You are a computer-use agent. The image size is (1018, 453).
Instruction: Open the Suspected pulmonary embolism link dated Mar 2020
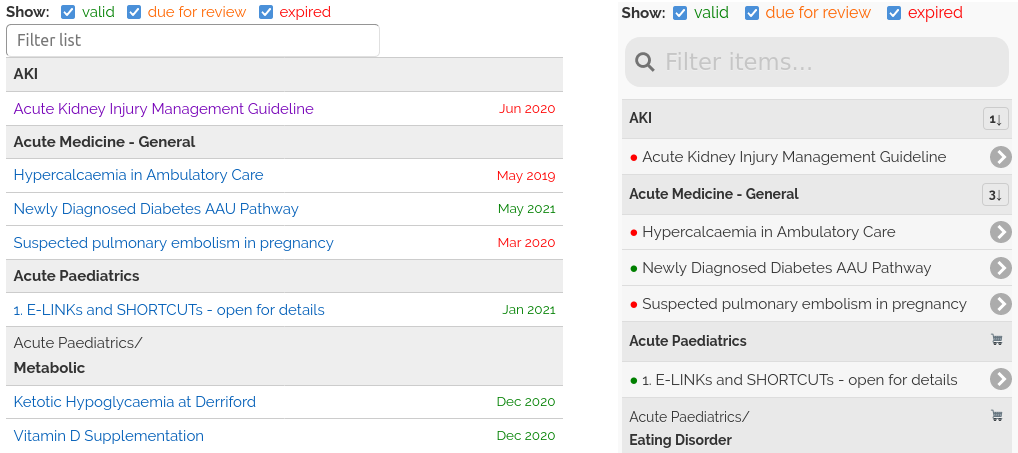(x=174, y=243)
